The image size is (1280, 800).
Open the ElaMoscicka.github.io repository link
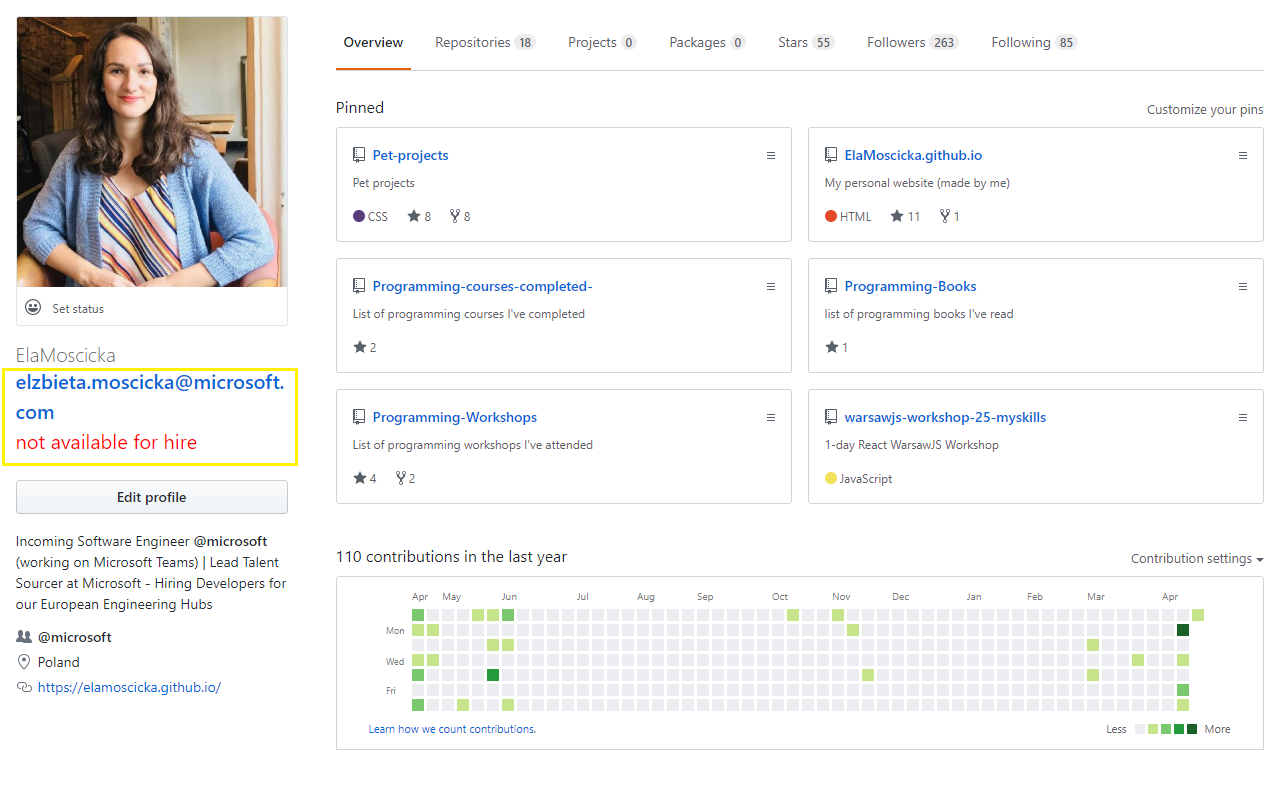pos(913,155)
